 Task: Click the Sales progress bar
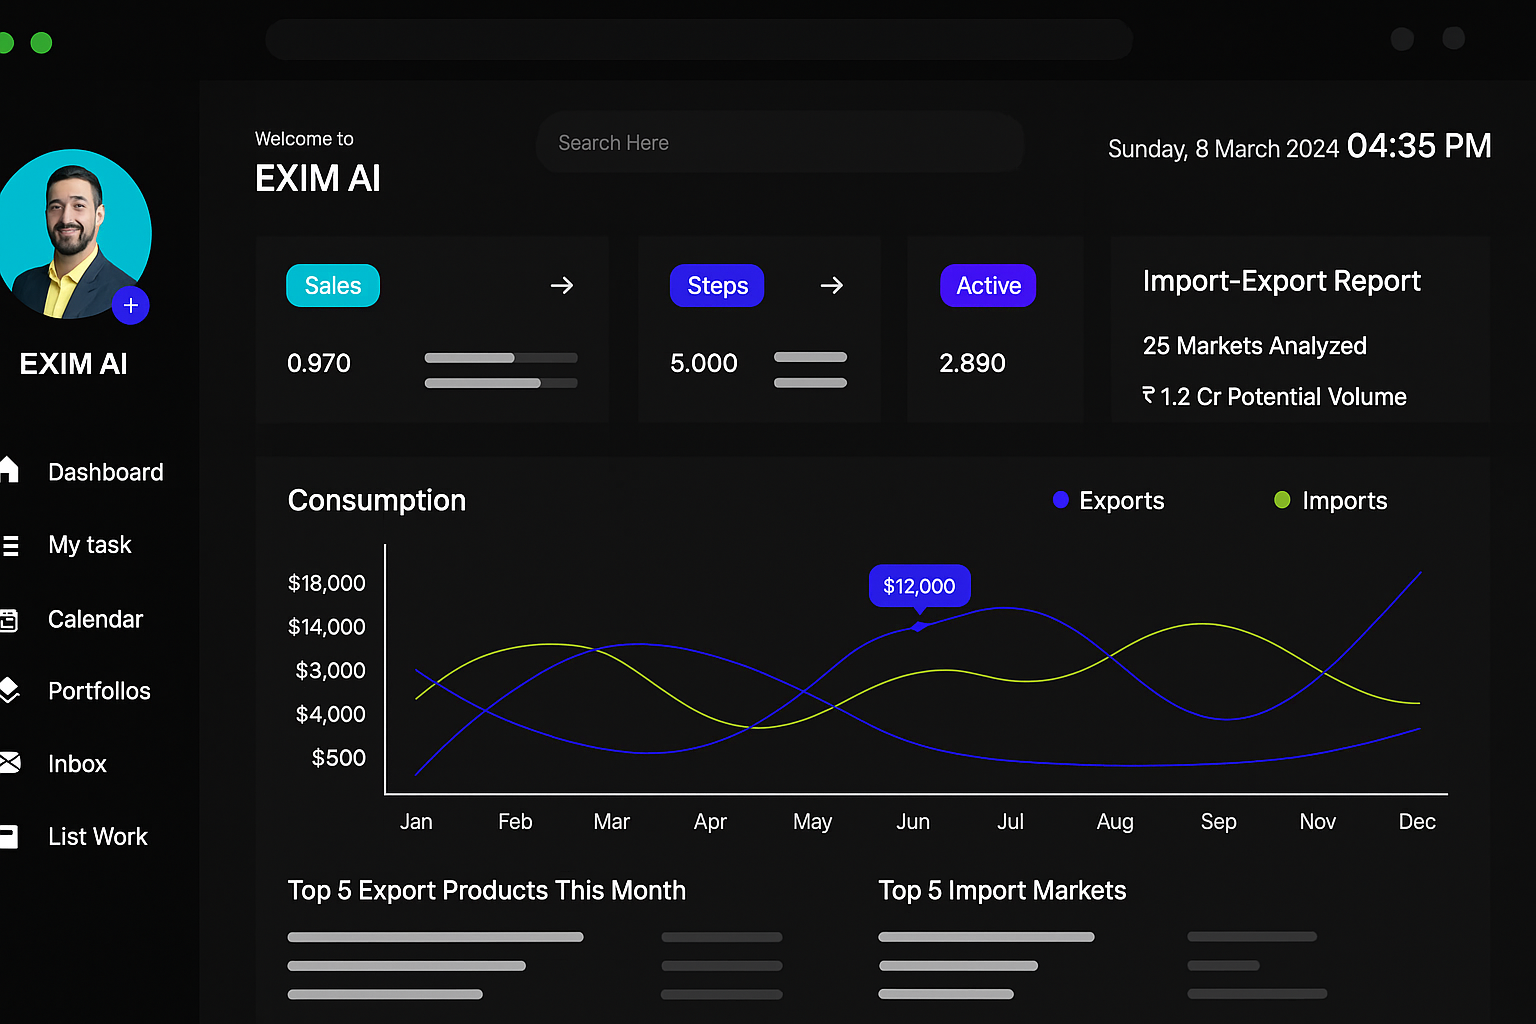click(x=501, y=358)
